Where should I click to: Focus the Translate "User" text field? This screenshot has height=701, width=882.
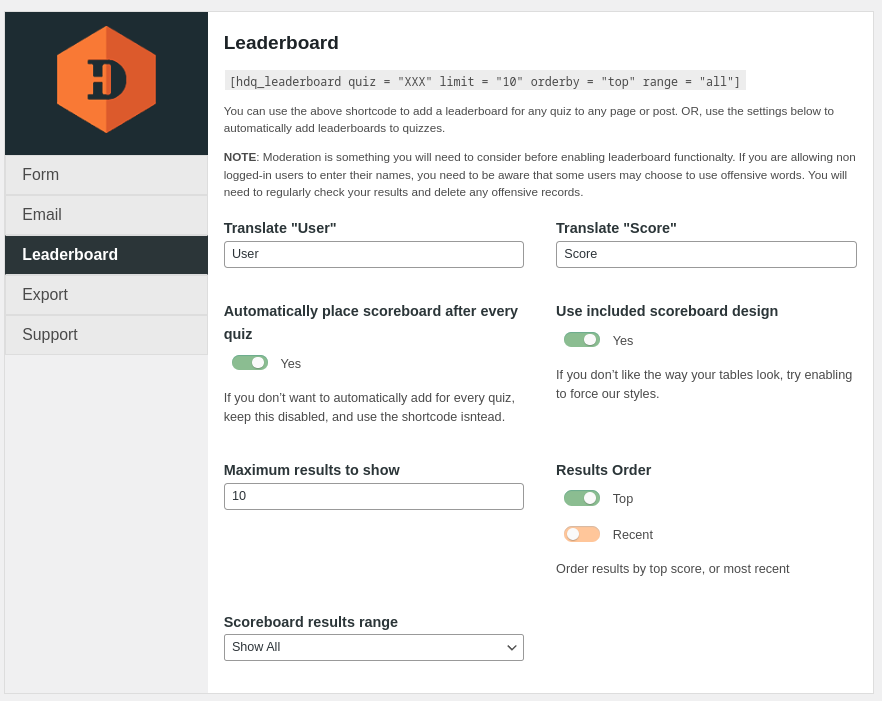click(373, 254)
